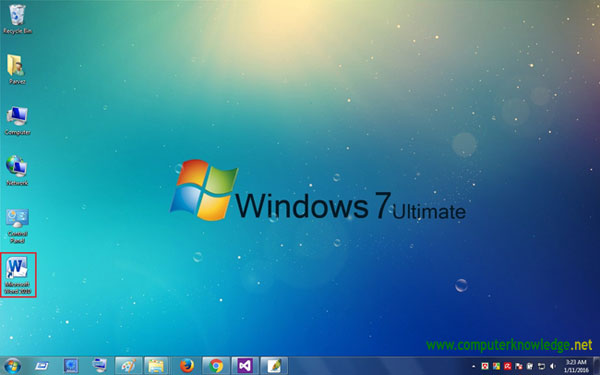Select the Microsoft Word 2010 desktop shortcut

(18, 274)
